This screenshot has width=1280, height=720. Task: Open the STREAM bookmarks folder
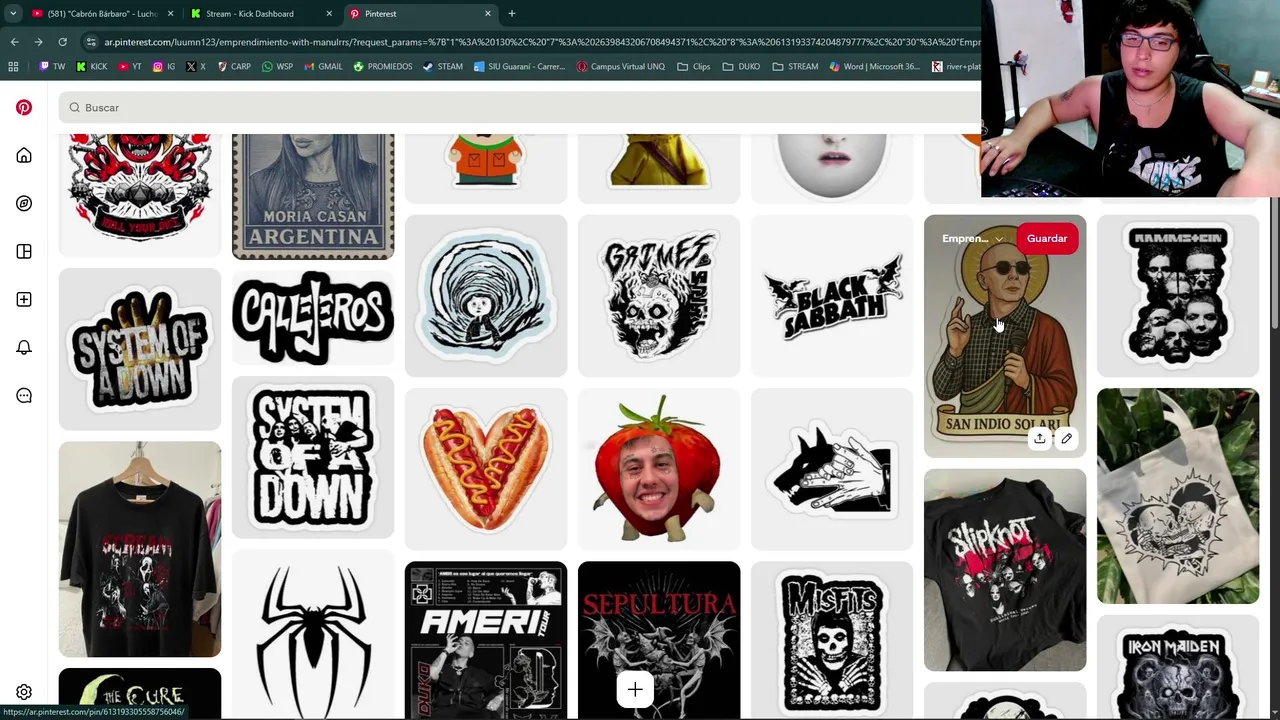pos(795,67)
